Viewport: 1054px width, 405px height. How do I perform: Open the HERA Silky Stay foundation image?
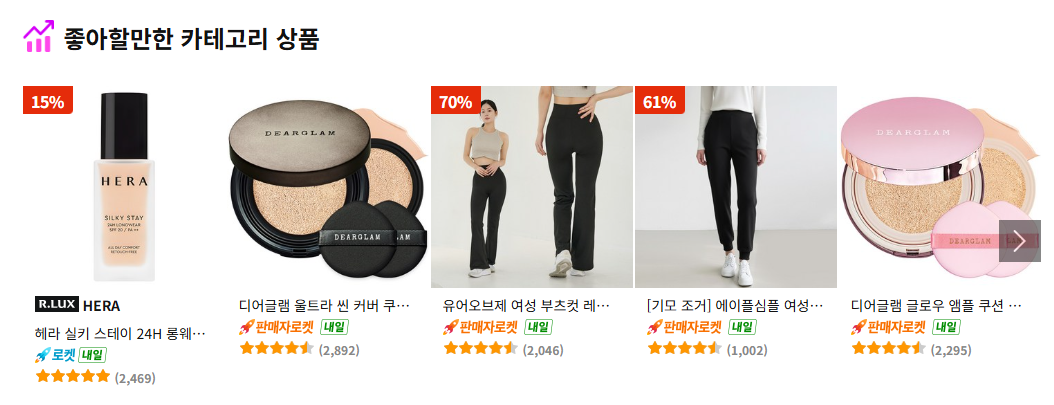pyautogui.click(x=124, y=187)
